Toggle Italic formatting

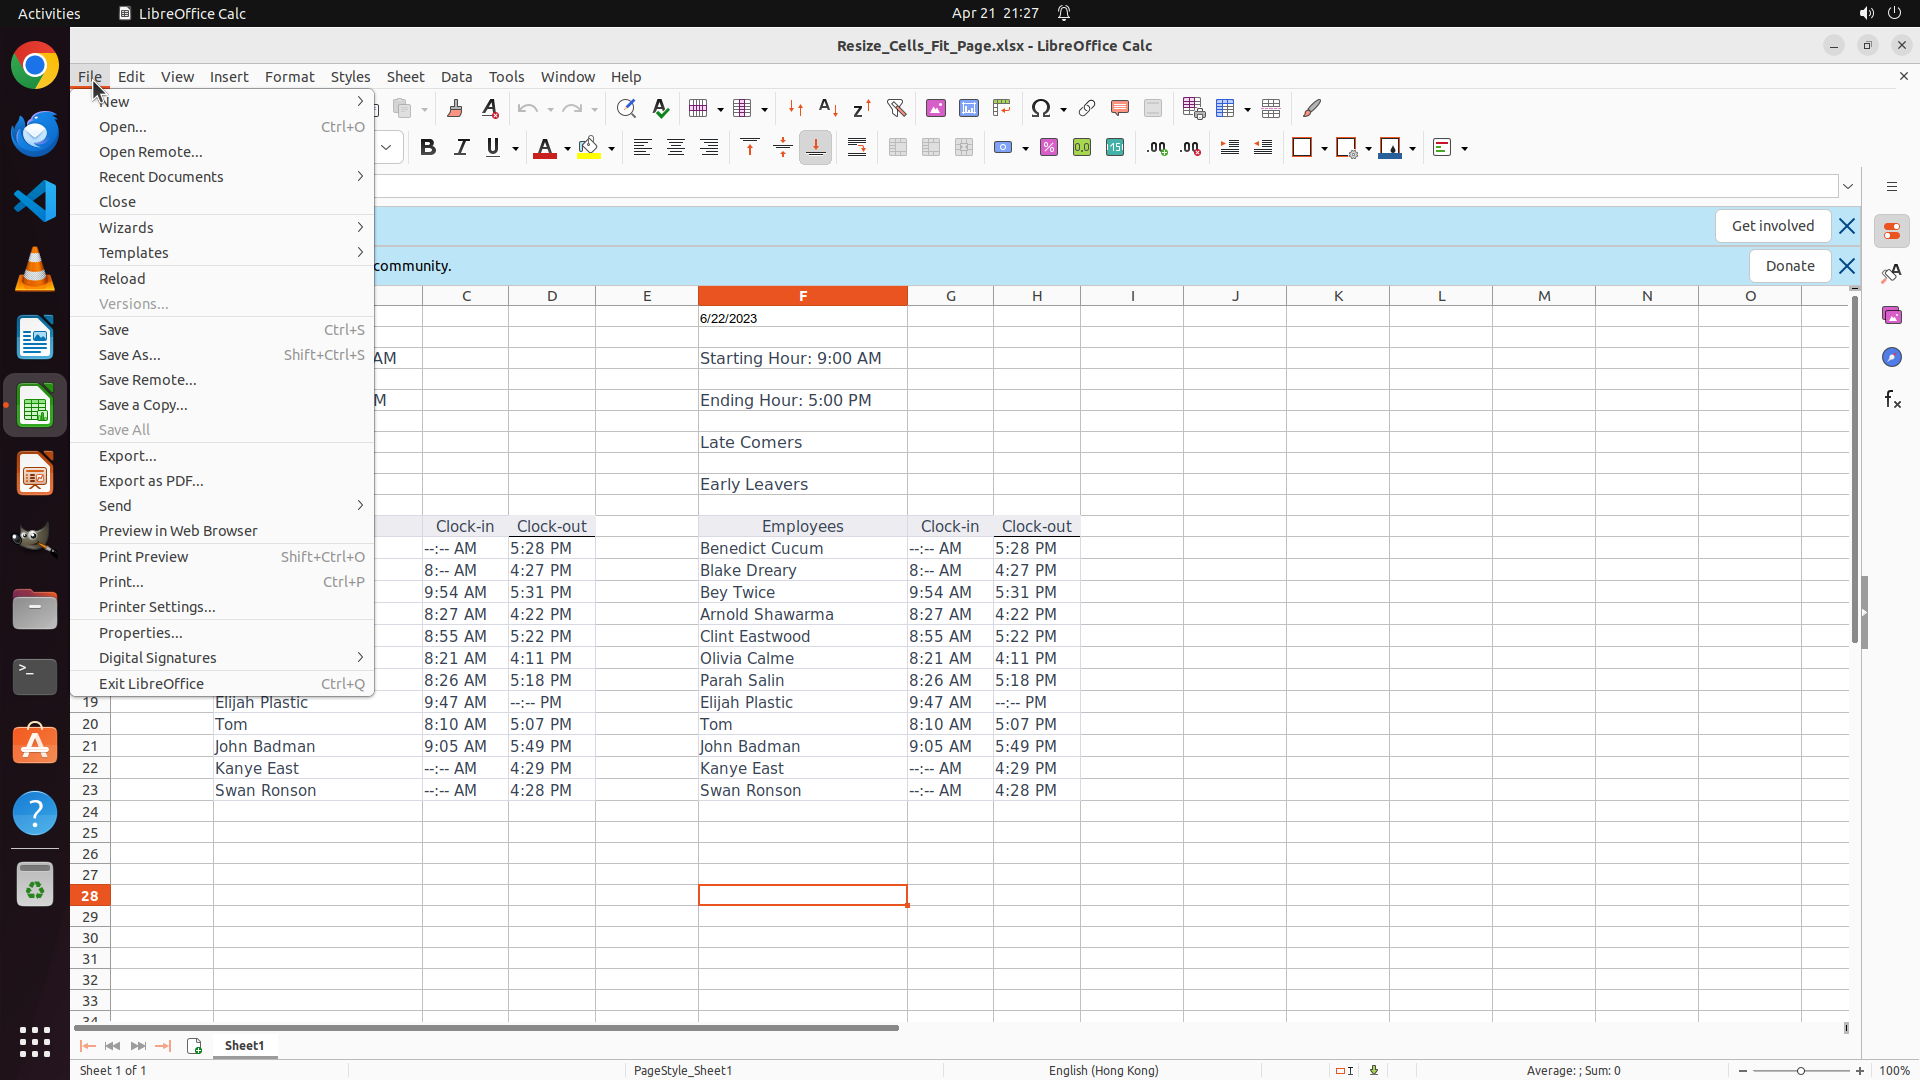point(461,148)
